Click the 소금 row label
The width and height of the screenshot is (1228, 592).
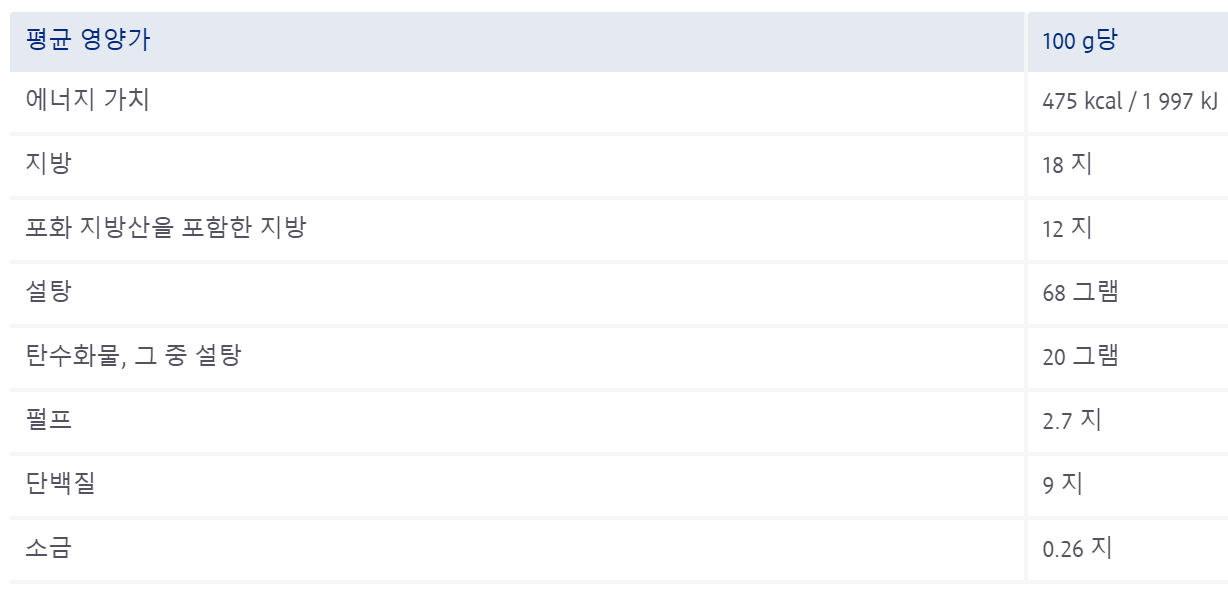(49, 548)
